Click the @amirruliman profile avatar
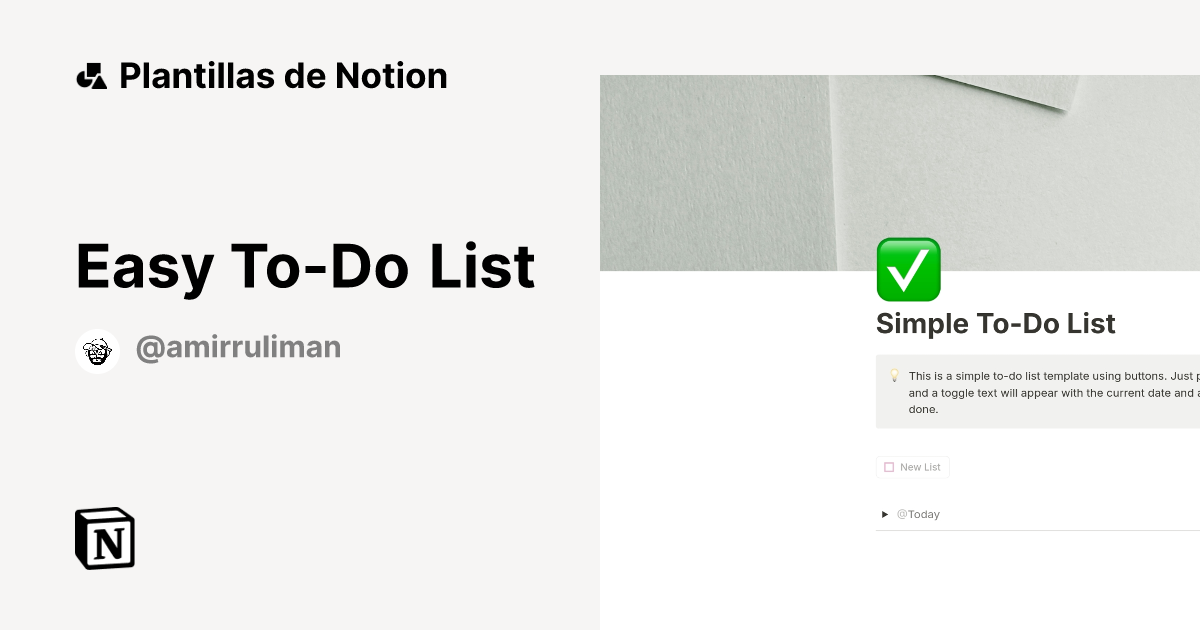Screen dimensions: 1200x630 pyautogui.click(x=97, y=350)
